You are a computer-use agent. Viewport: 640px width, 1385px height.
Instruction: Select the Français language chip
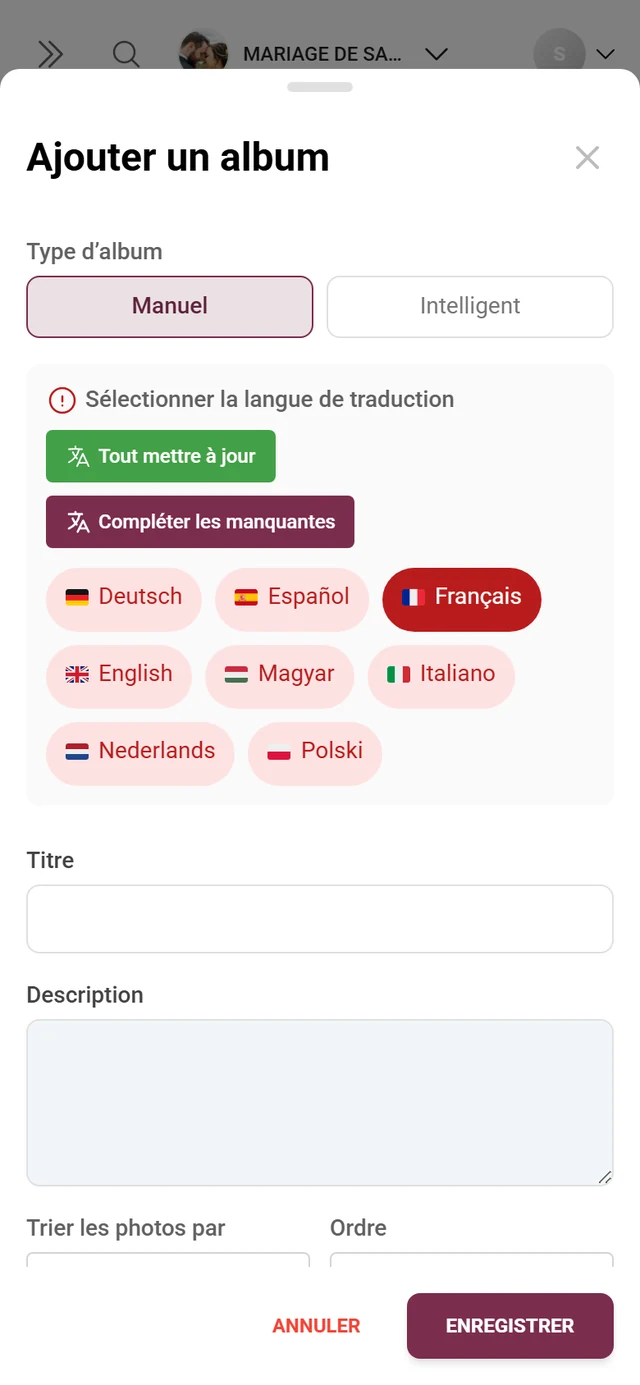pos(462,597)
